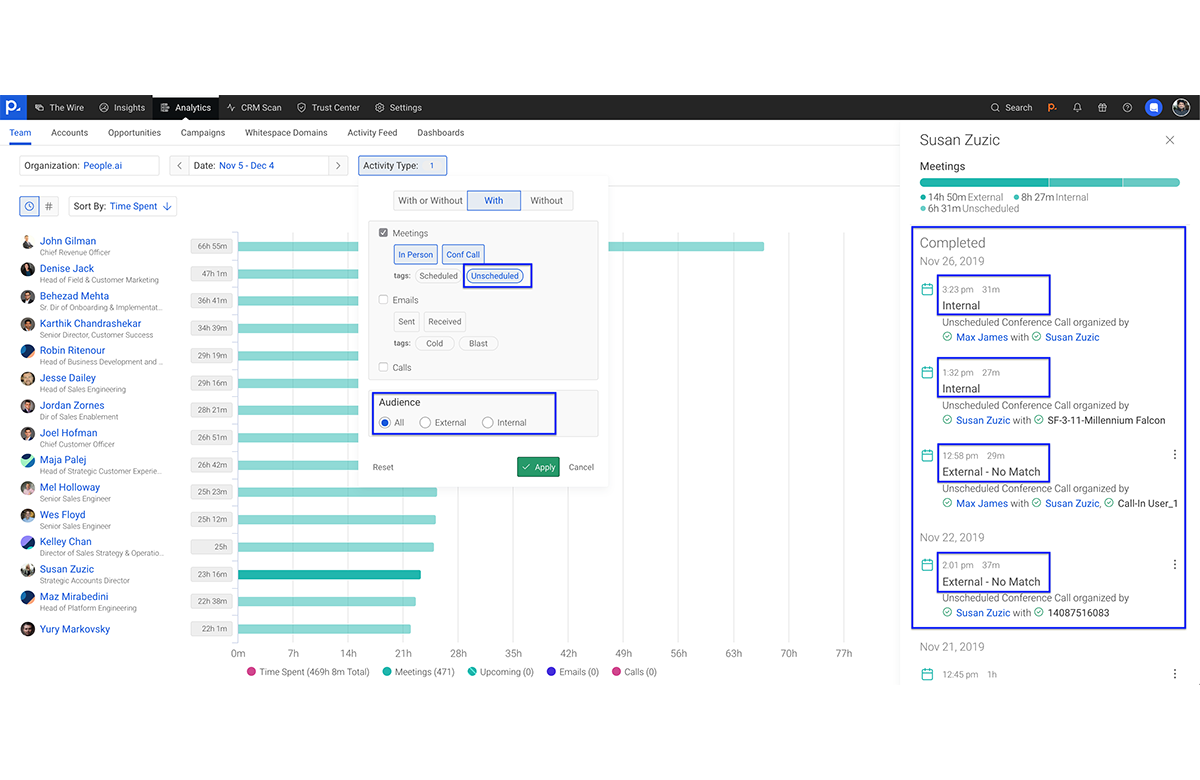Image resolution: width=1200 pixels, height=780 pixels.
Task: Click the orange People.ai assistant icon
Action: pyautogui.click(x=1052, y=107)
